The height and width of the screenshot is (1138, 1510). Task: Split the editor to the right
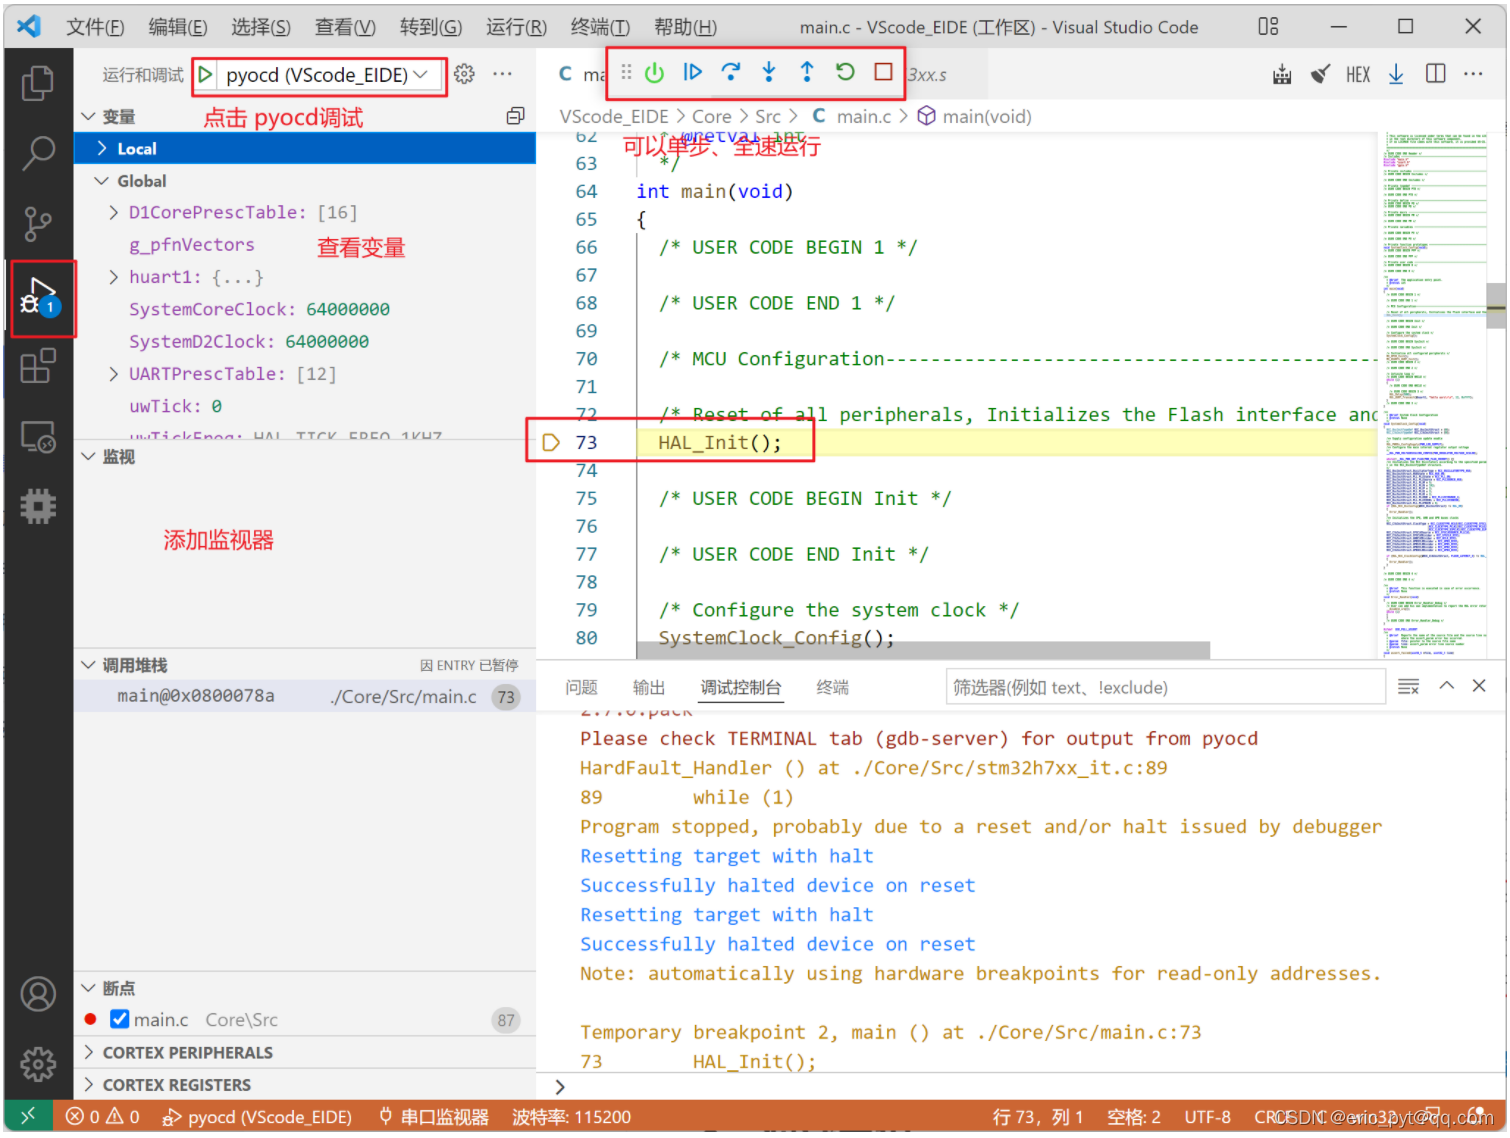coord(1435,74)
